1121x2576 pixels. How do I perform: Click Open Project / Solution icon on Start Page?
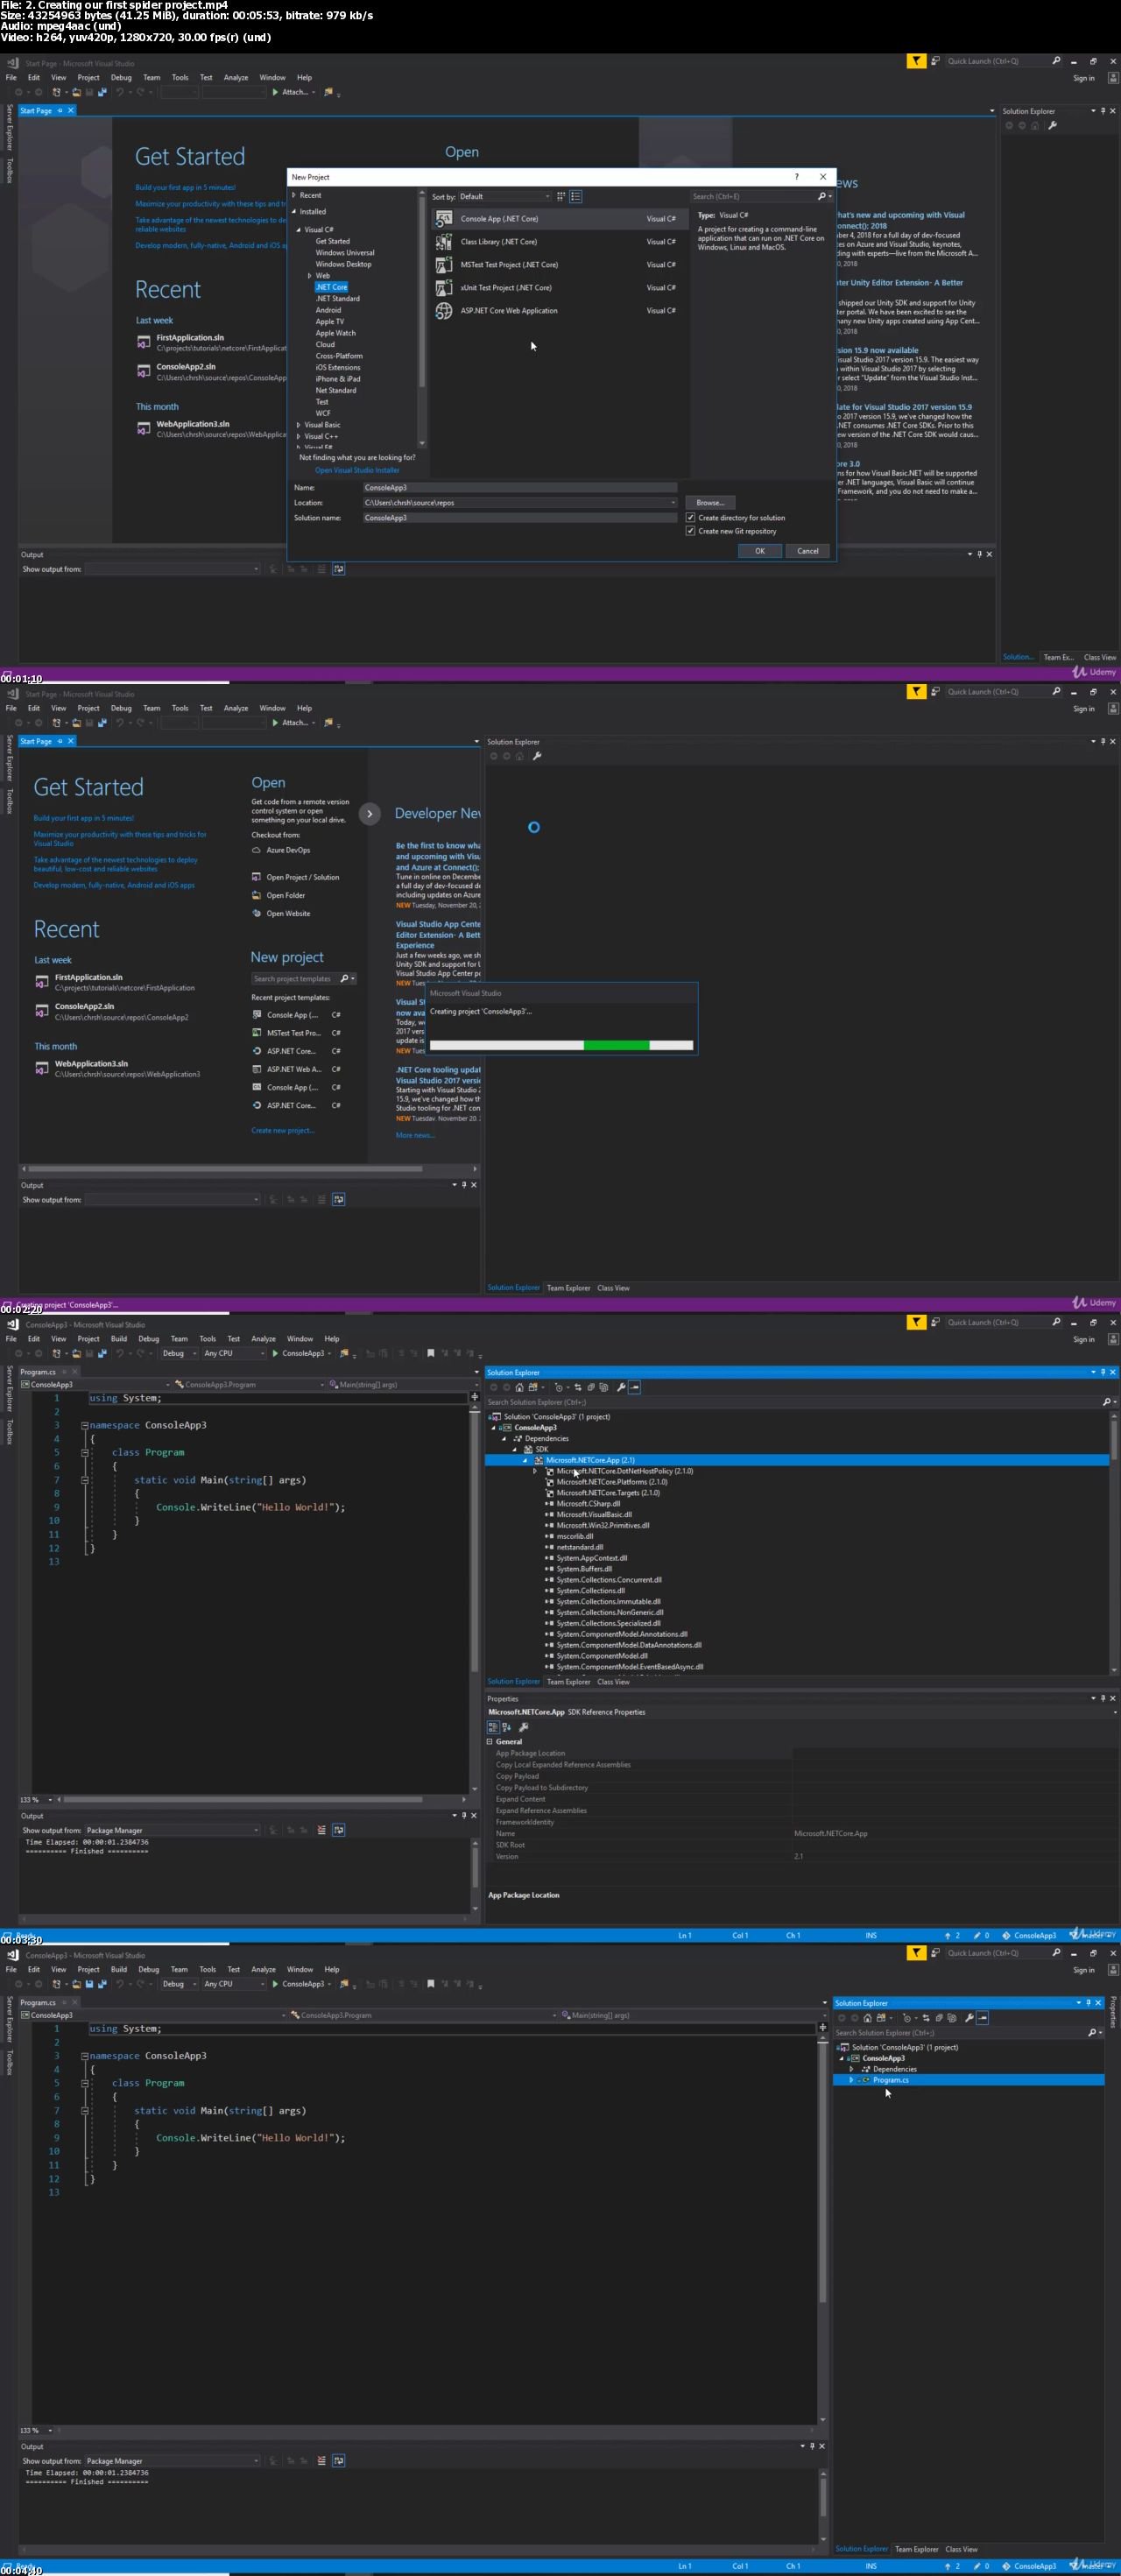[x=257, y=877]
